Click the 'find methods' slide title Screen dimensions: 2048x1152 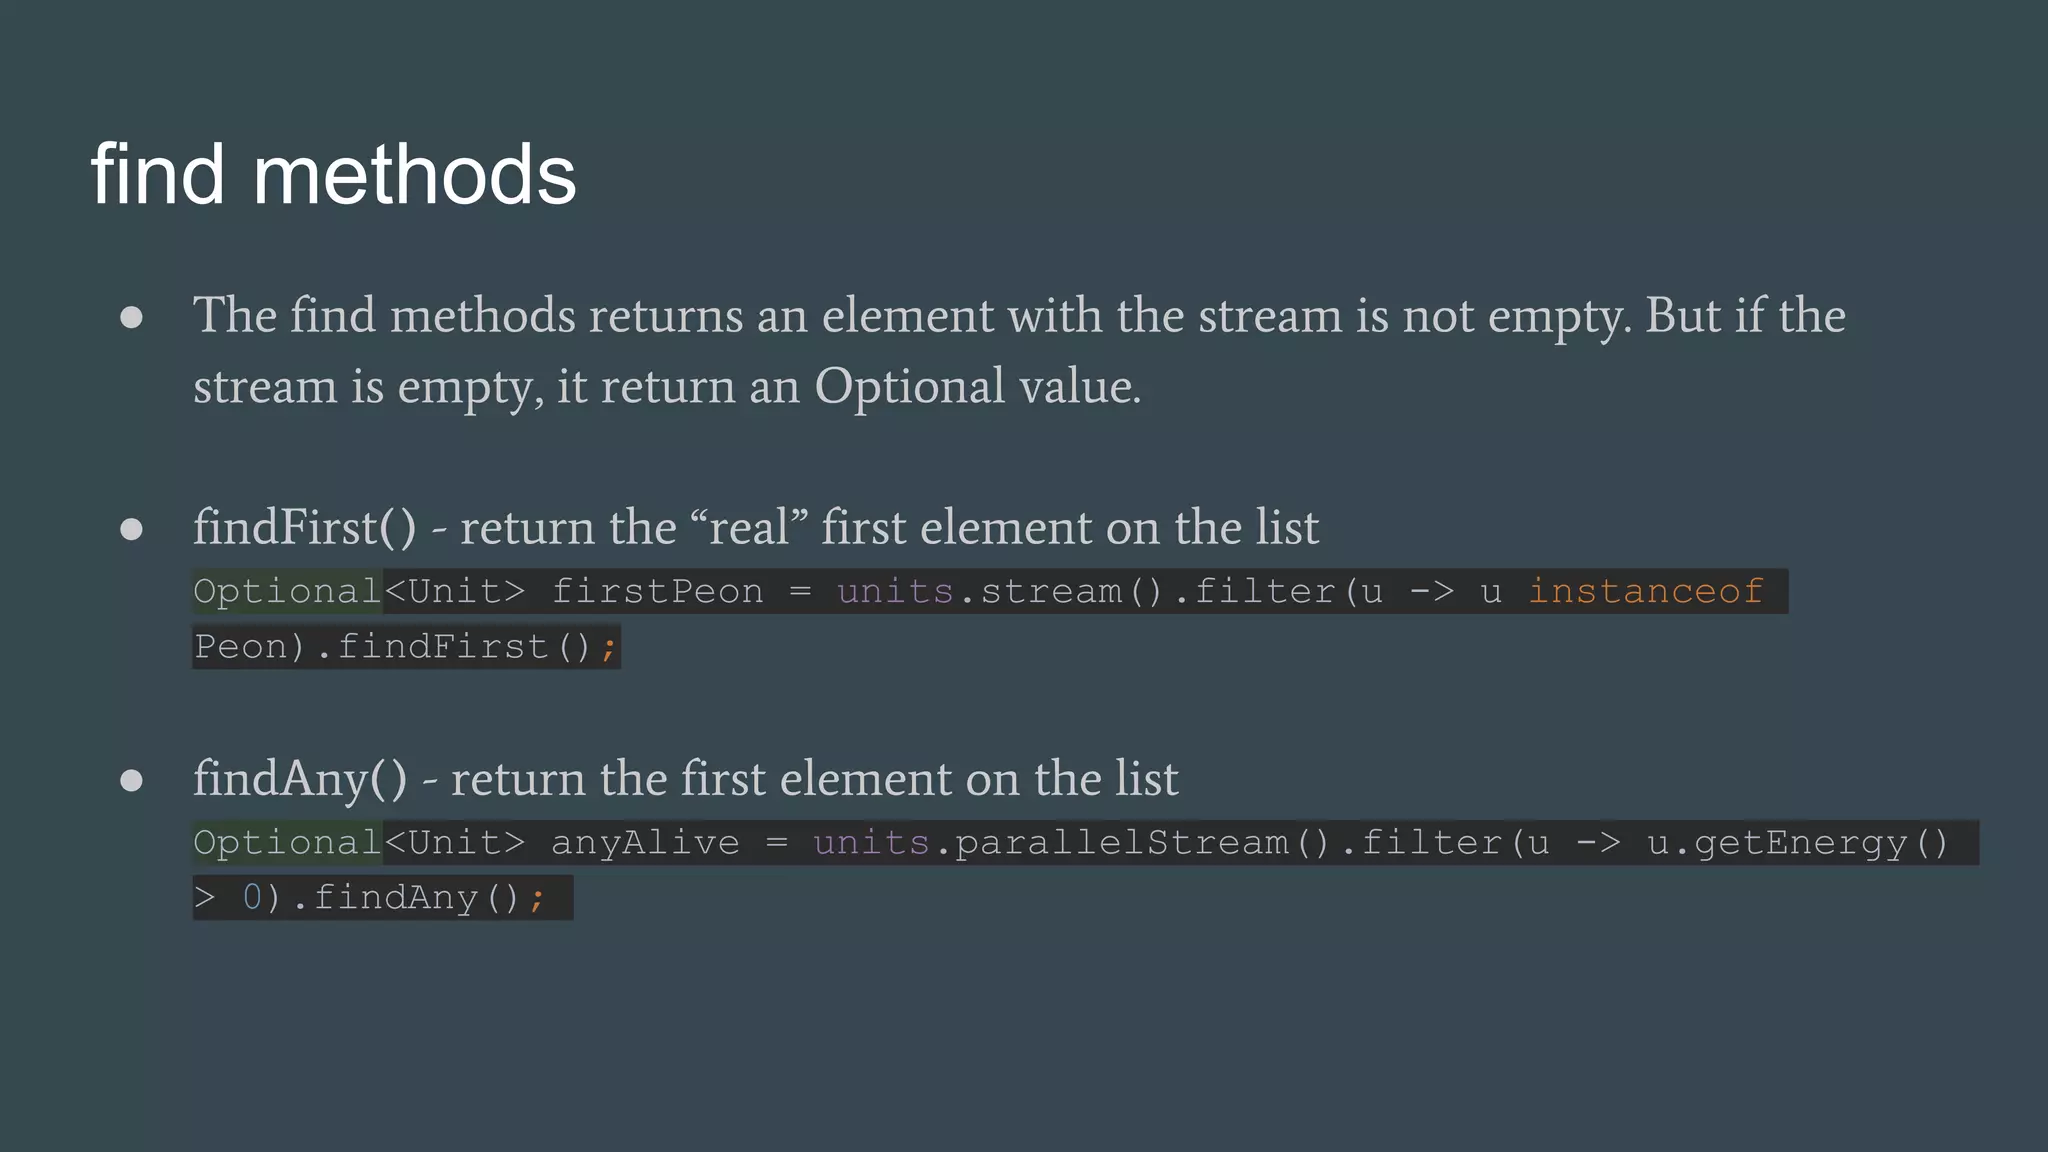[333, 175]
